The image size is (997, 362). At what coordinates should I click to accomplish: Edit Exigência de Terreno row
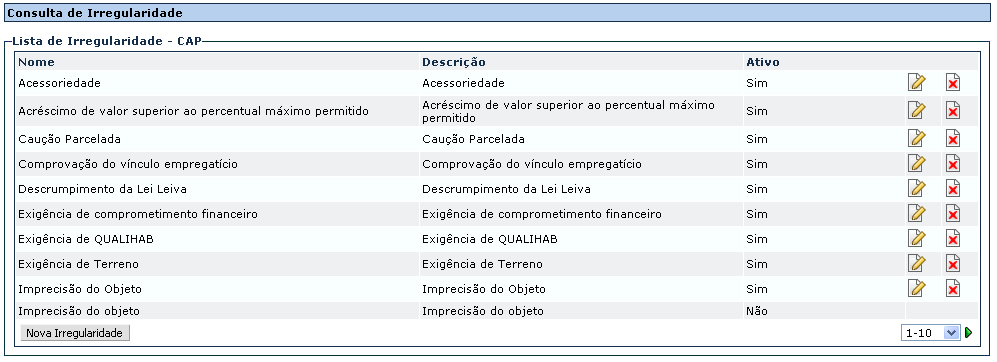(916, 264)
